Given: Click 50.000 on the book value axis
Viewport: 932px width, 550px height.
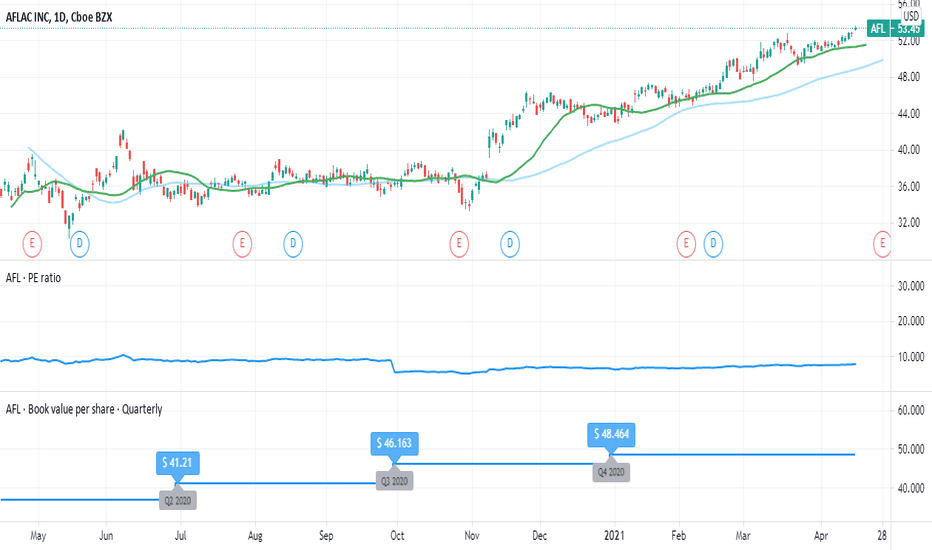Looking at the screenshot, I should [x=911, y=450].
